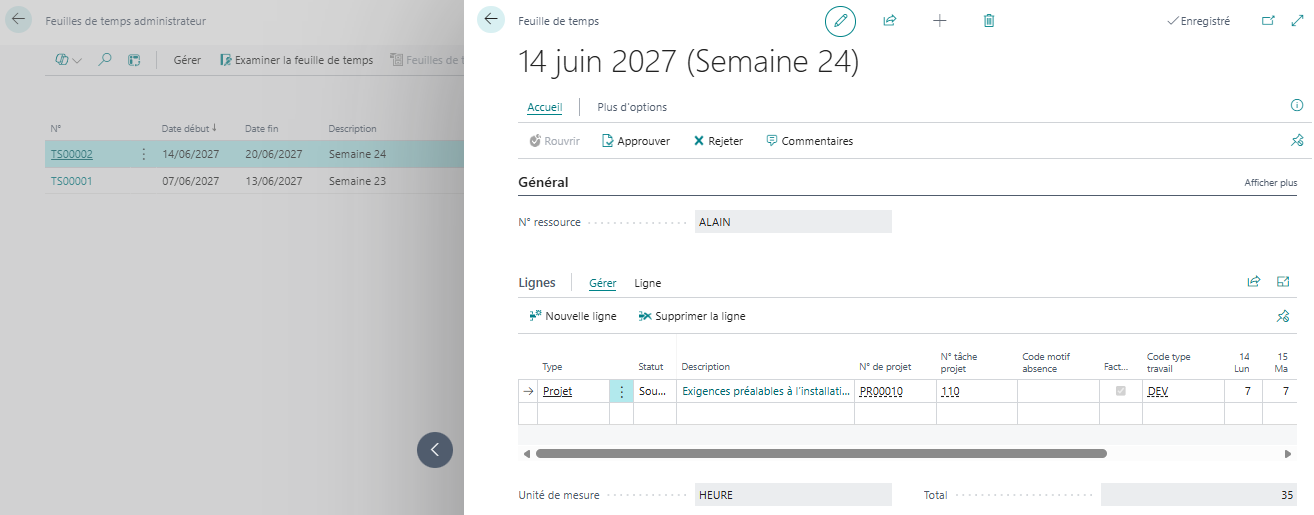
Task: Click the trash delete icon
Action: [989, 20]
